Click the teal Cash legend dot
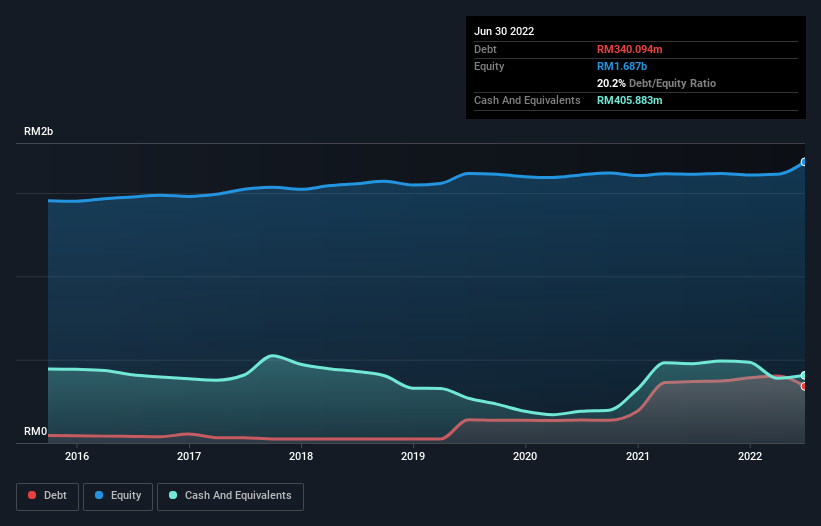 click(x=173, y=495)
